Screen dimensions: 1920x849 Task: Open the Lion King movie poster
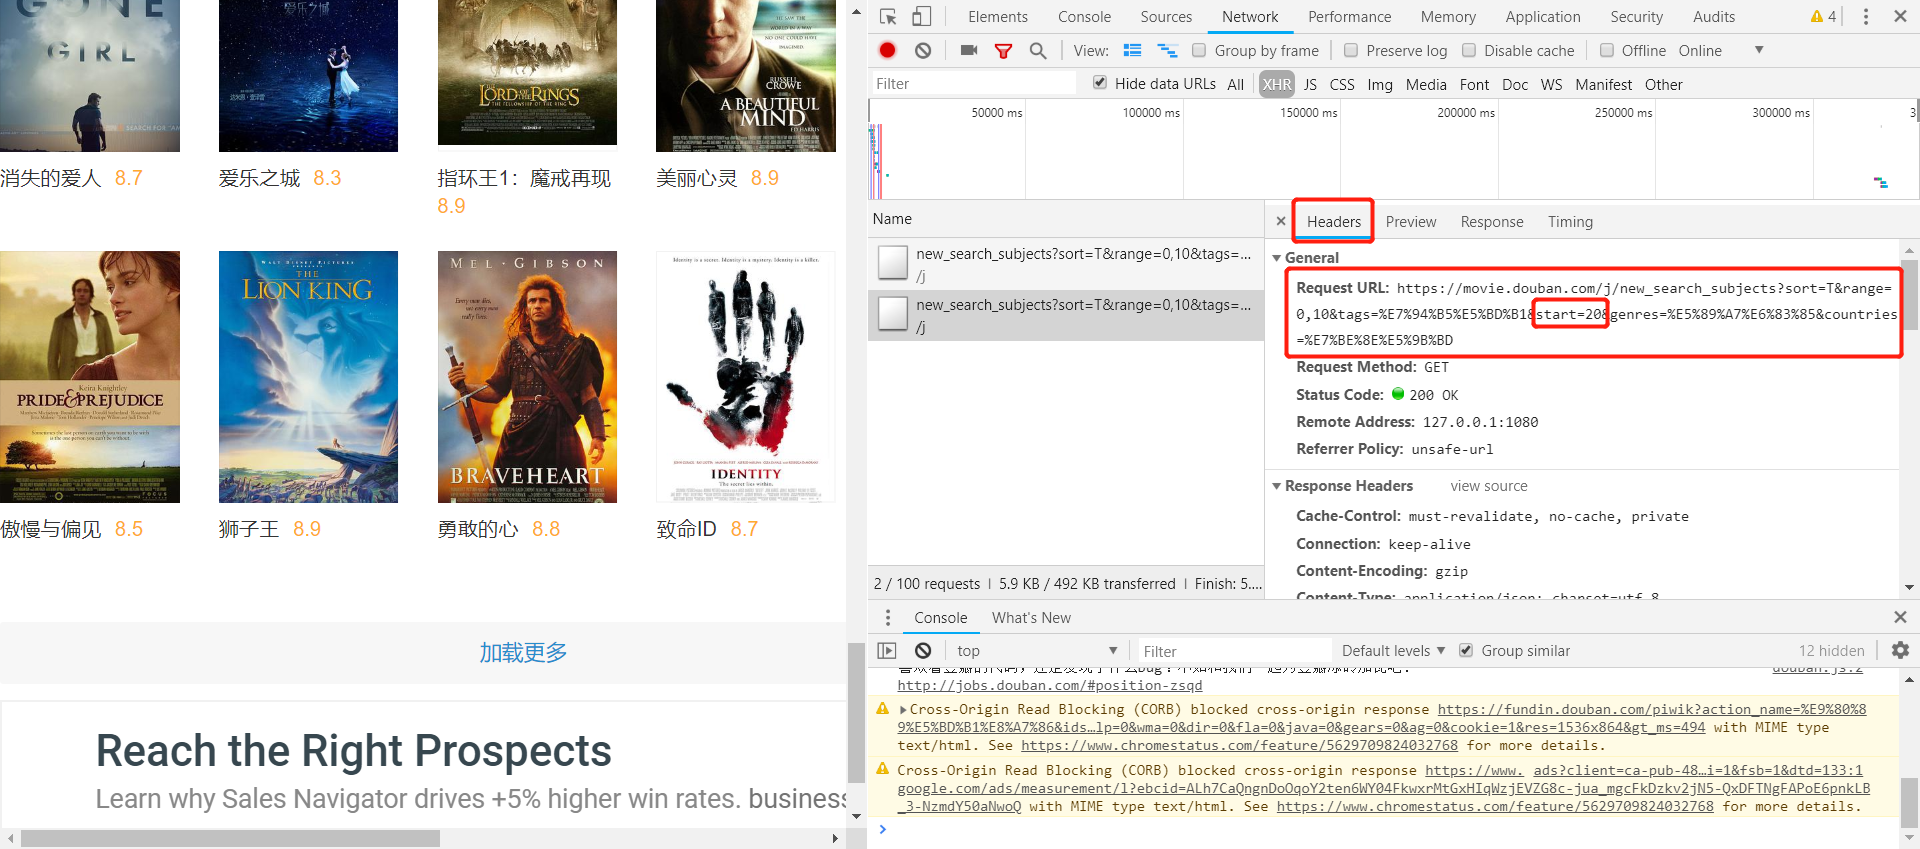(x=308, y=377)
